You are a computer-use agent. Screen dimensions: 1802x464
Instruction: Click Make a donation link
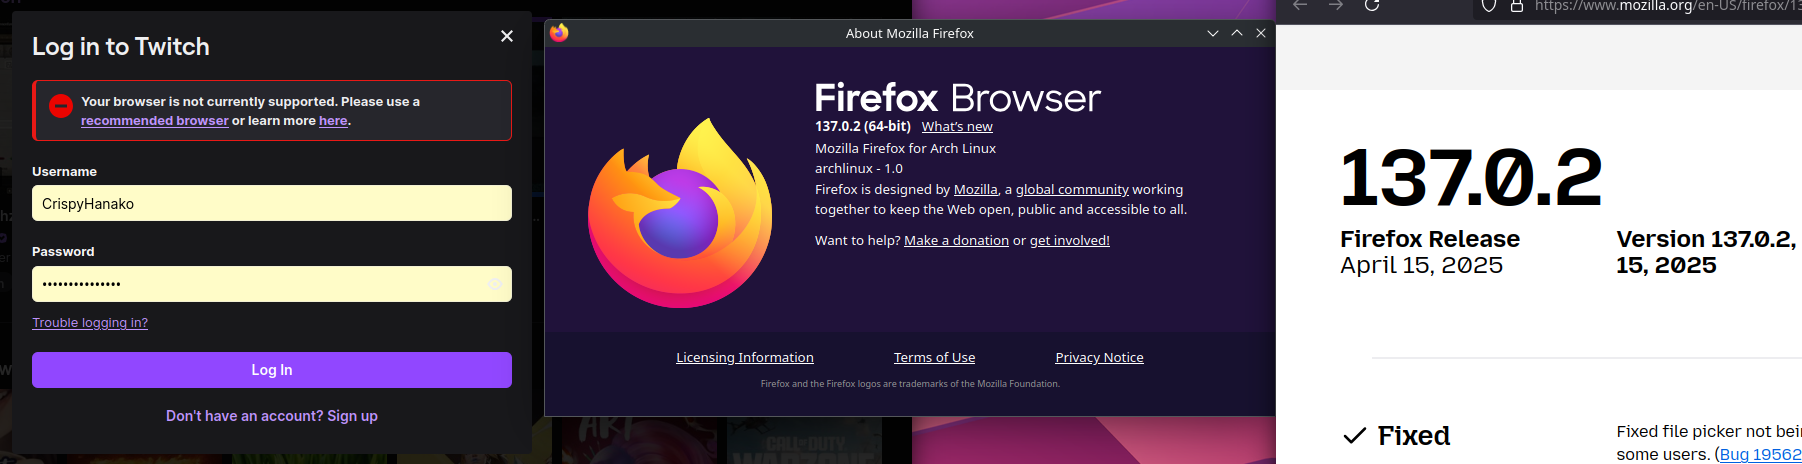956,240
